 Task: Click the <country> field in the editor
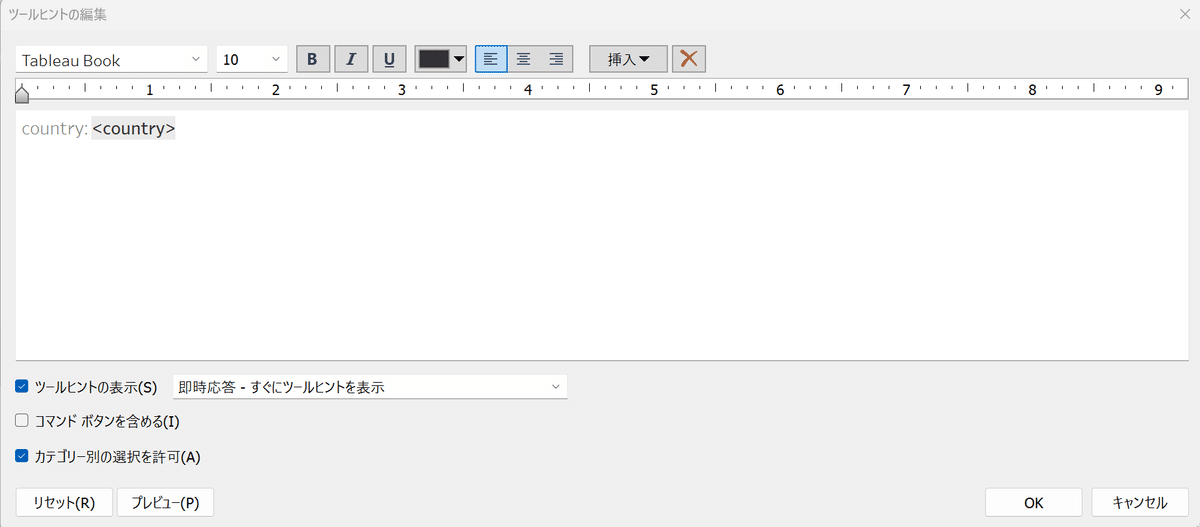pos(133,129)
